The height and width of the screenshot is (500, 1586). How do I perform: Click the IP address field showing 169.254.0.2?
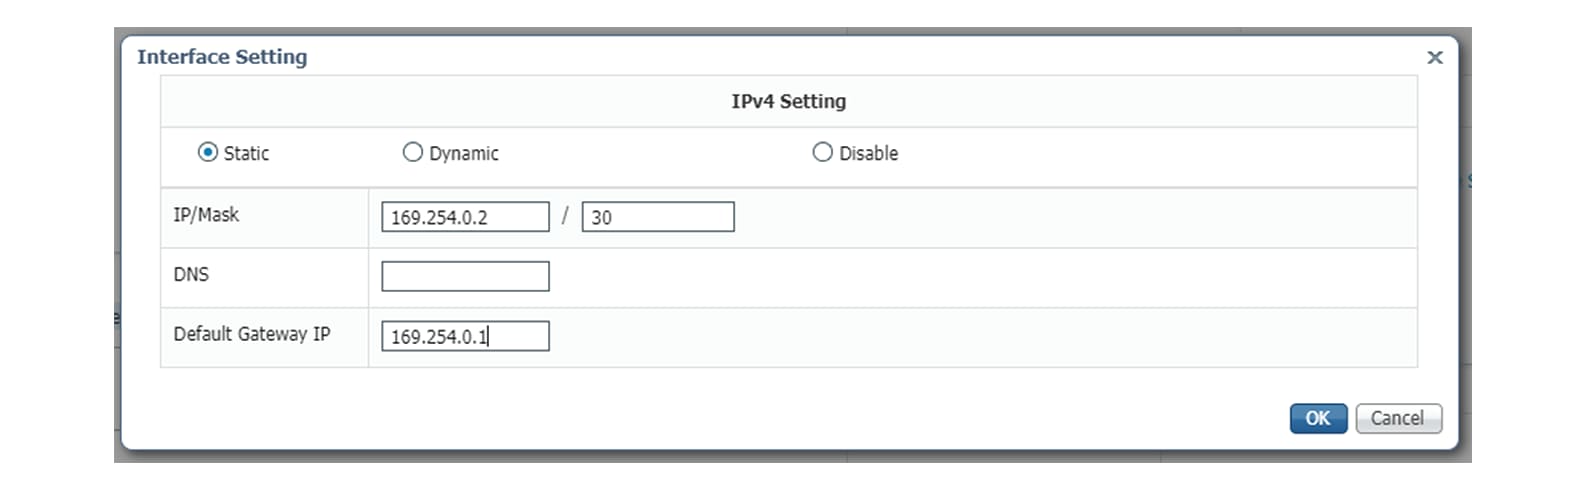(x=465, y=217)
